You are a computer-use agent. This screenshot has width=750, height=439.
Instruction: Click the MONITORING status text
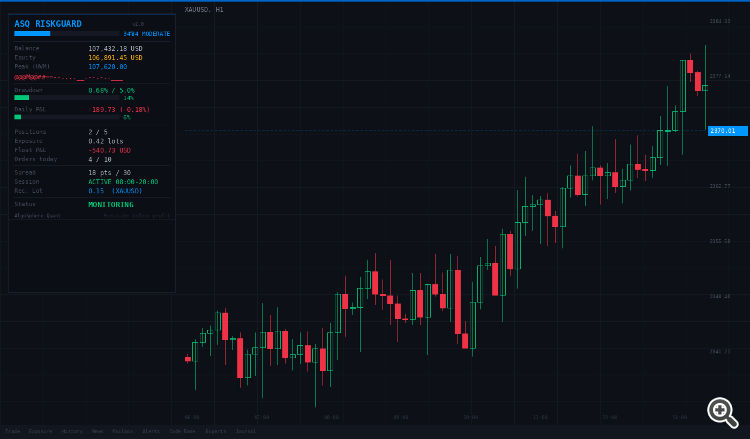pyautogui.click(x=111, y=204)
